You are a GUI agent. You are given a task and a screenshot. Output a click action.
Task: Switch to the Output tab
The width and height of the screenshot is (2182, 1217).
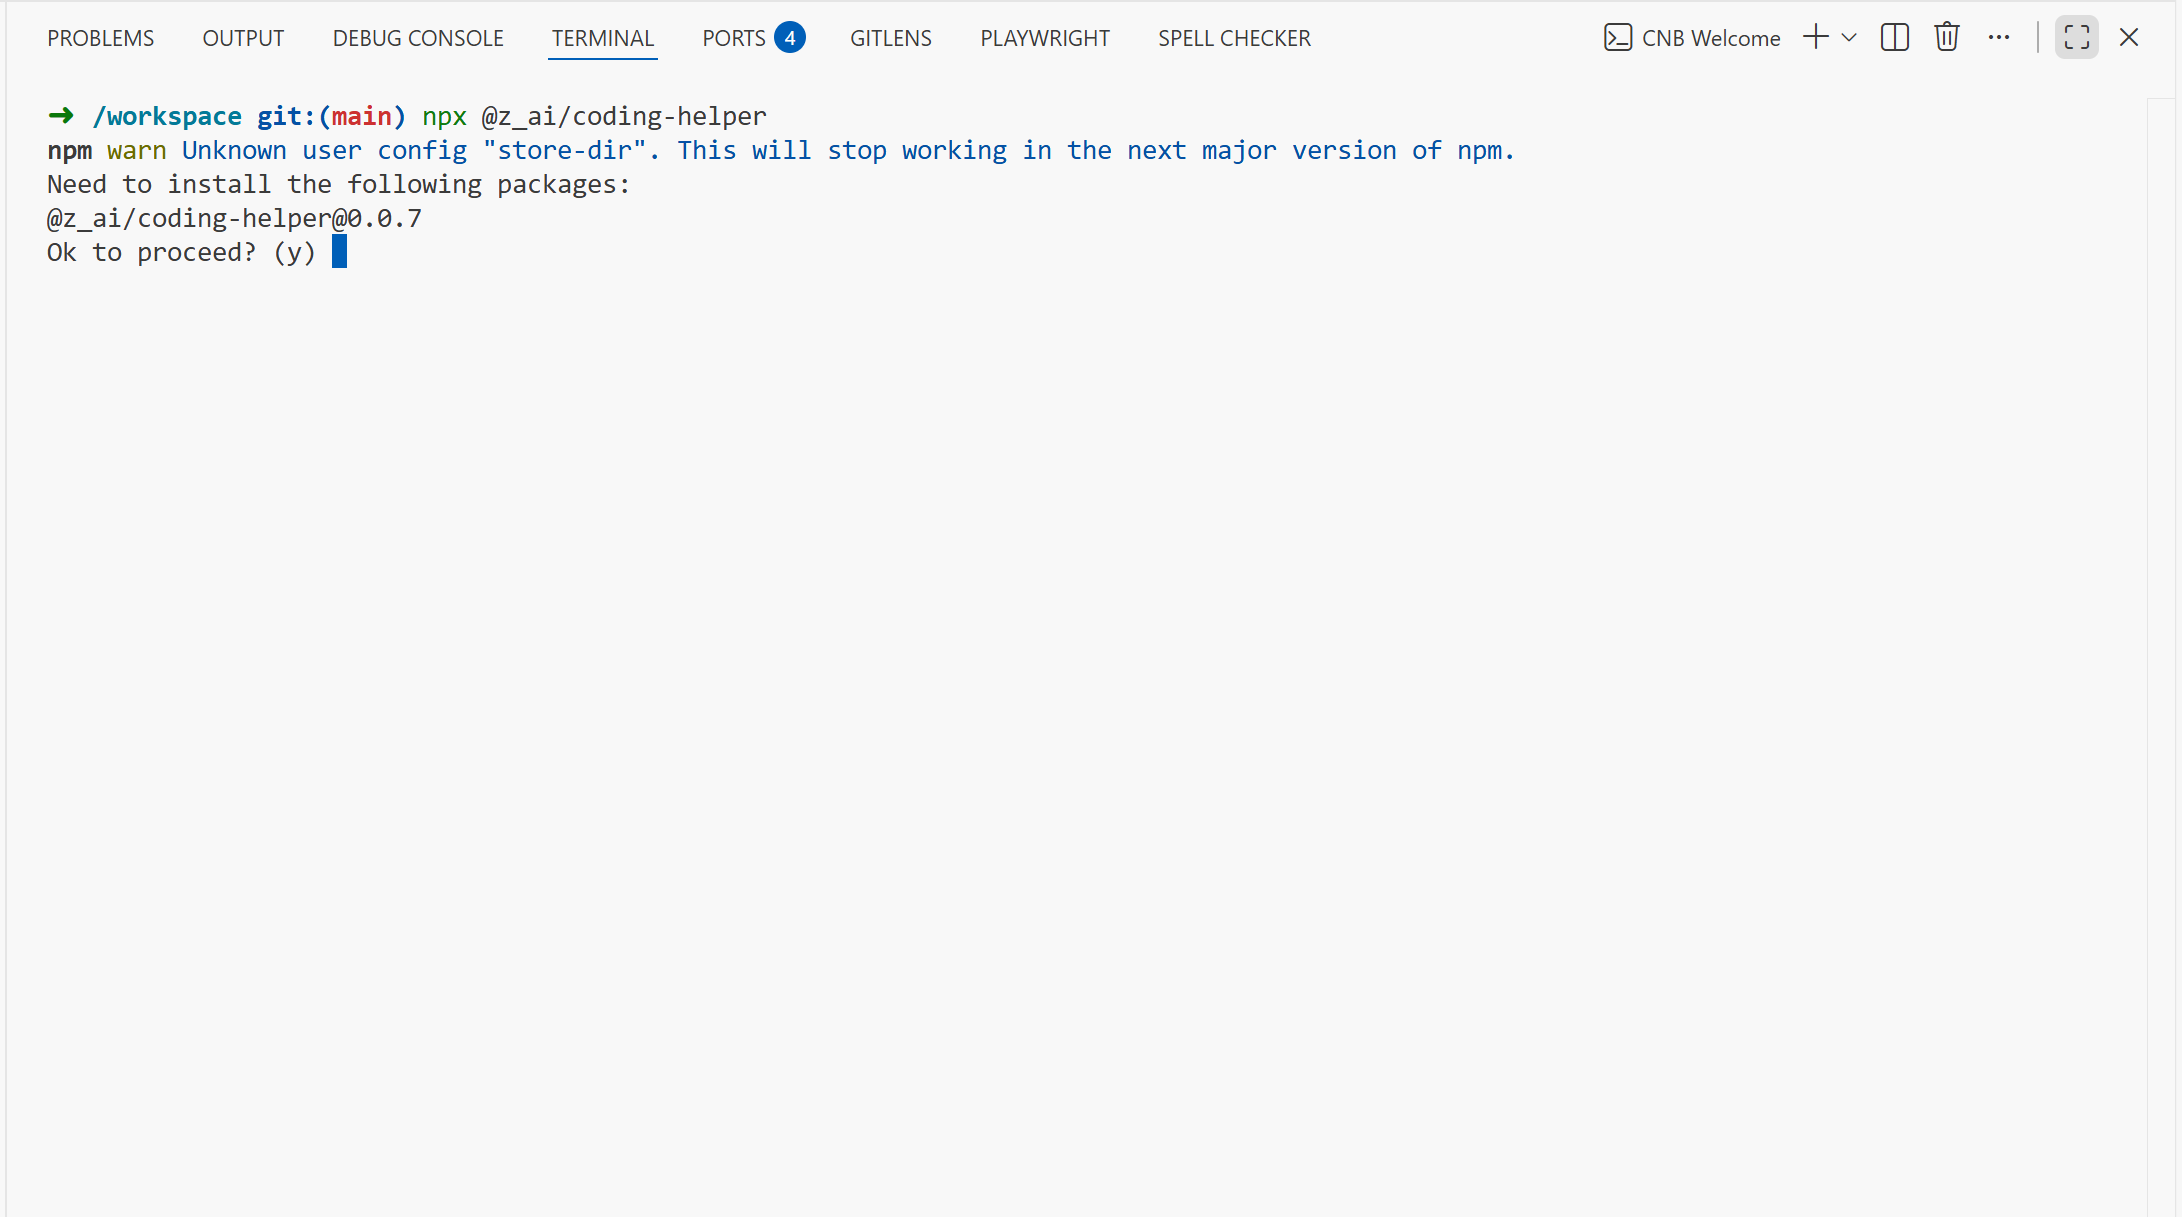(243, 38)
